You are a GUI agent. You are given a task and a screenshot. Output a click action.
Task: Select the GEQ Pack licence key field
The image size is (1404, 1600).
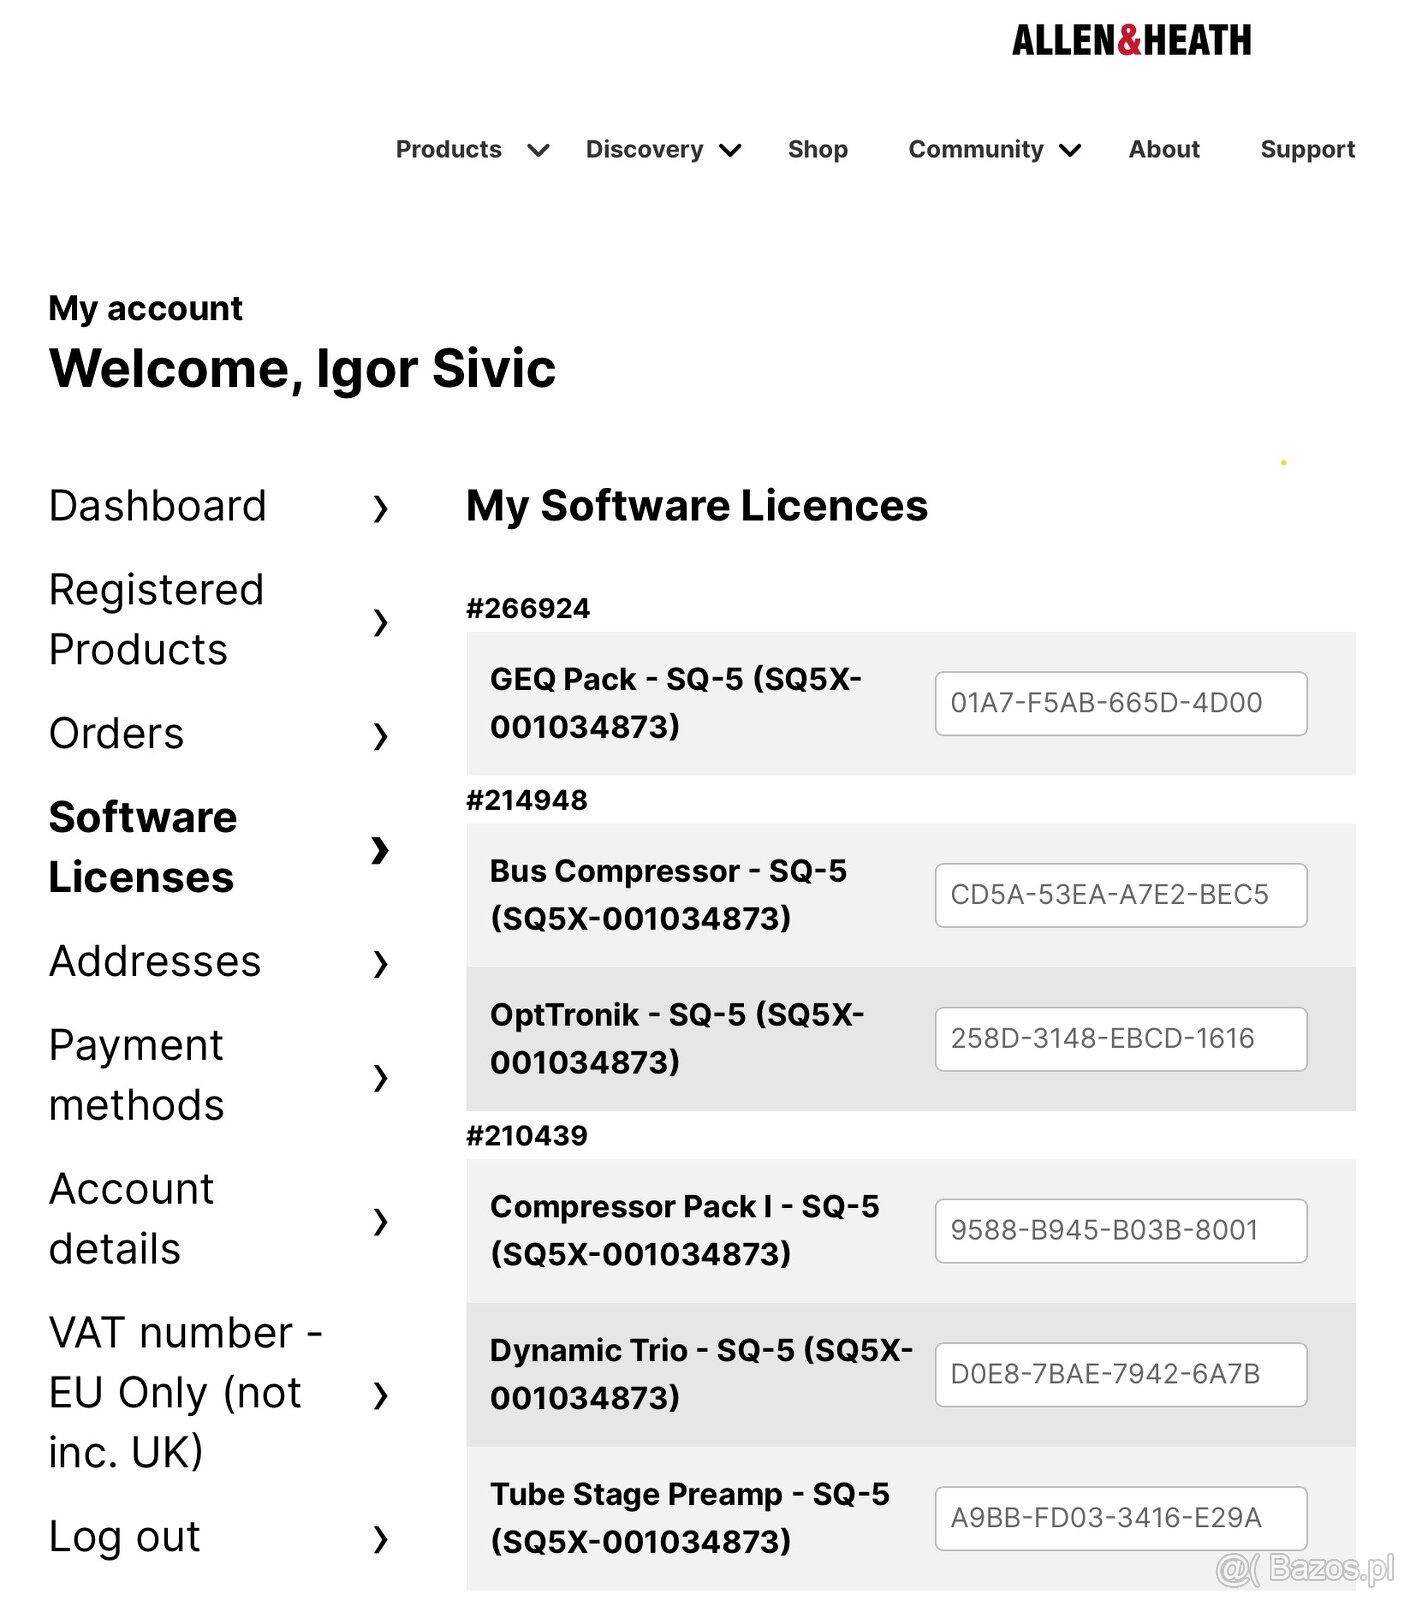[1121, 703]
